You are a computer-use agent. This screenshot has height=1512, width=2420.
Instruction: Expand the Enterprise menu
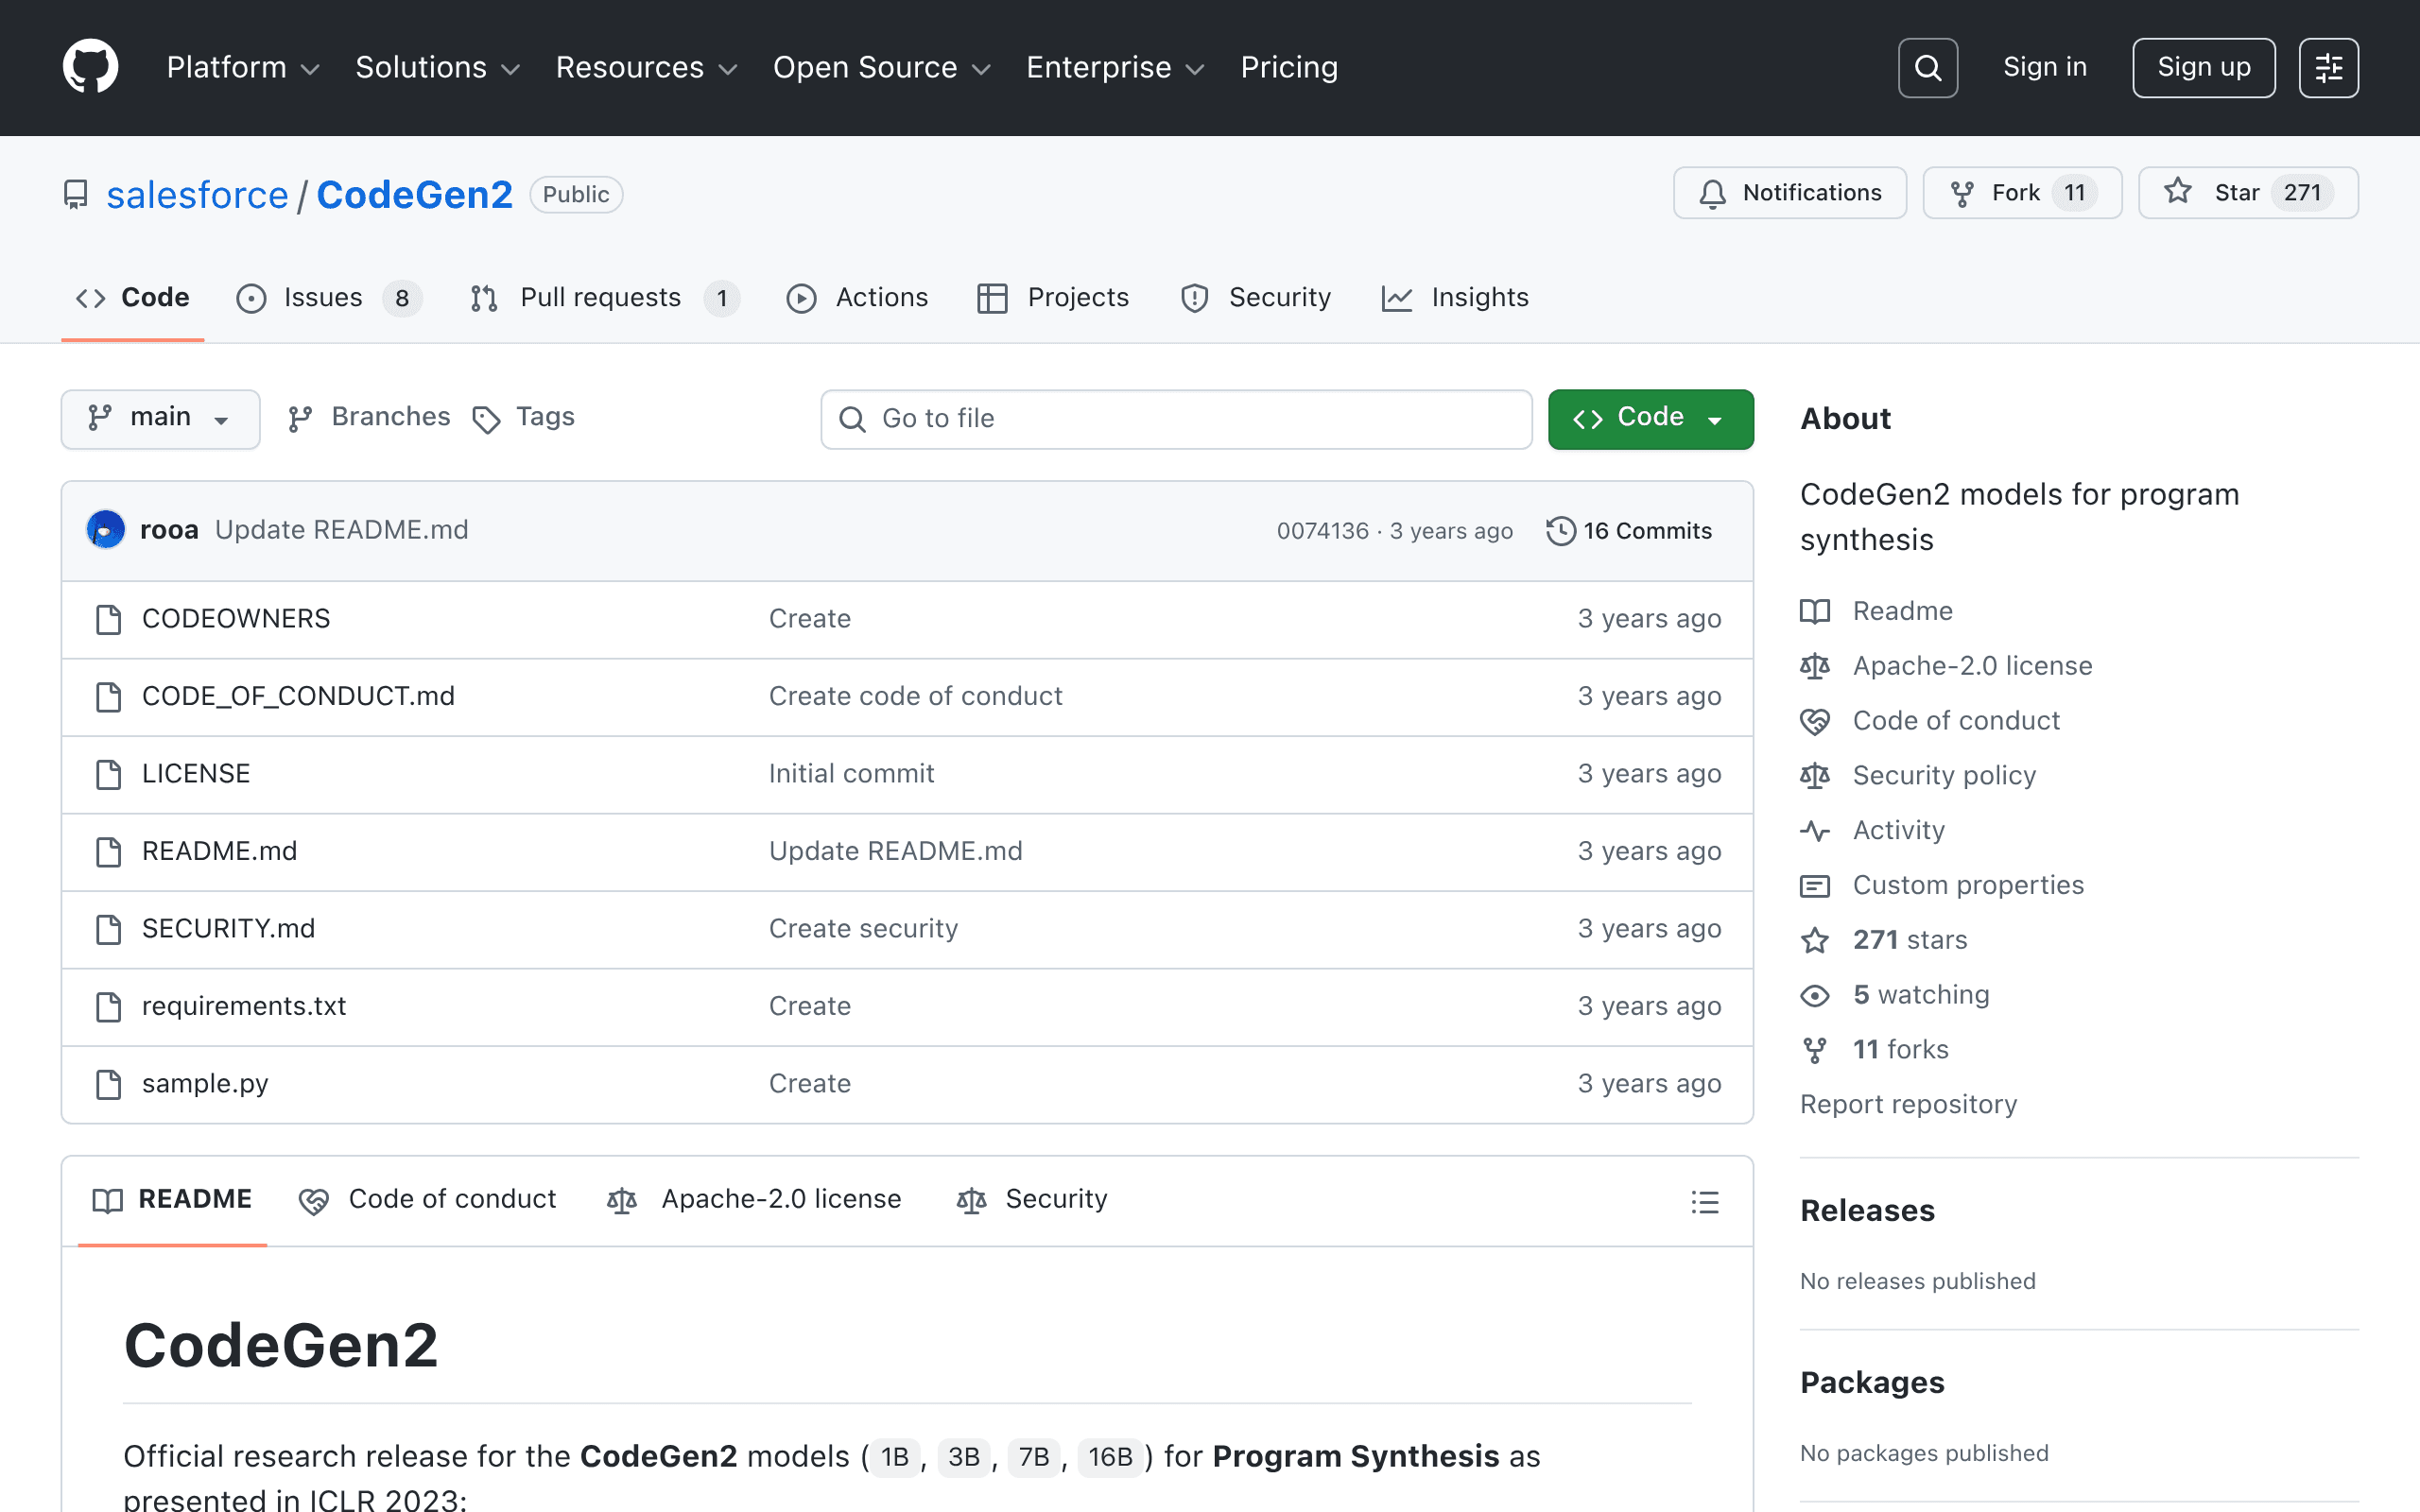pyautogui.click(x=1115, y=68)
